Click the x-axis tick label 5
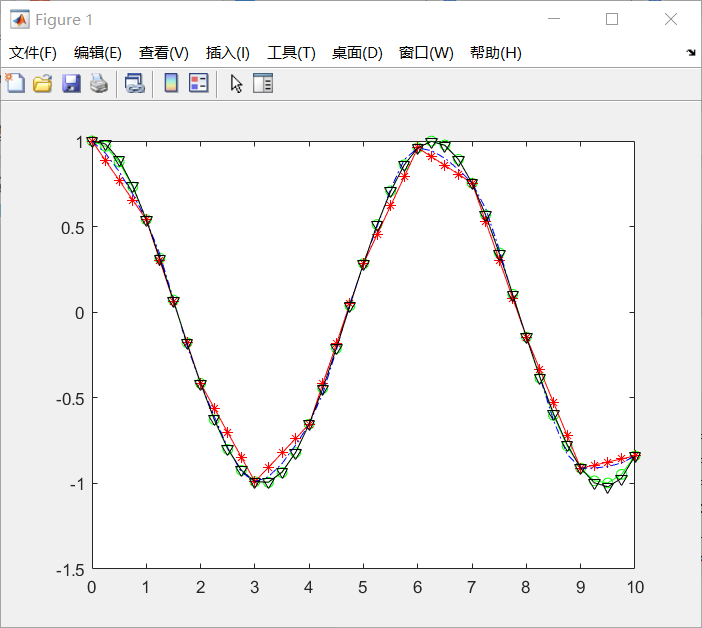702x628 pixels. (363, 587)
